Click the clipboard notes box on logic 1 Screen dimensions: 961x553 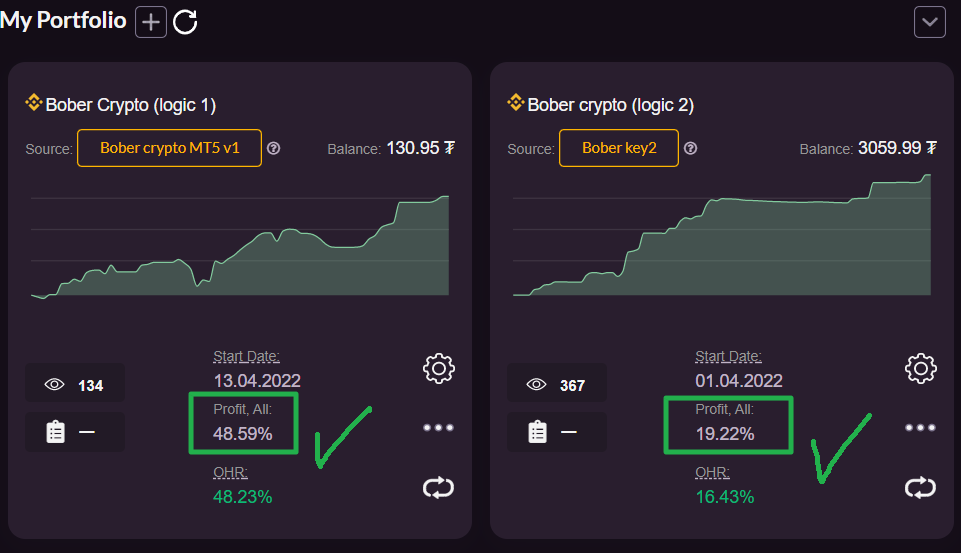tap(75, 432)
